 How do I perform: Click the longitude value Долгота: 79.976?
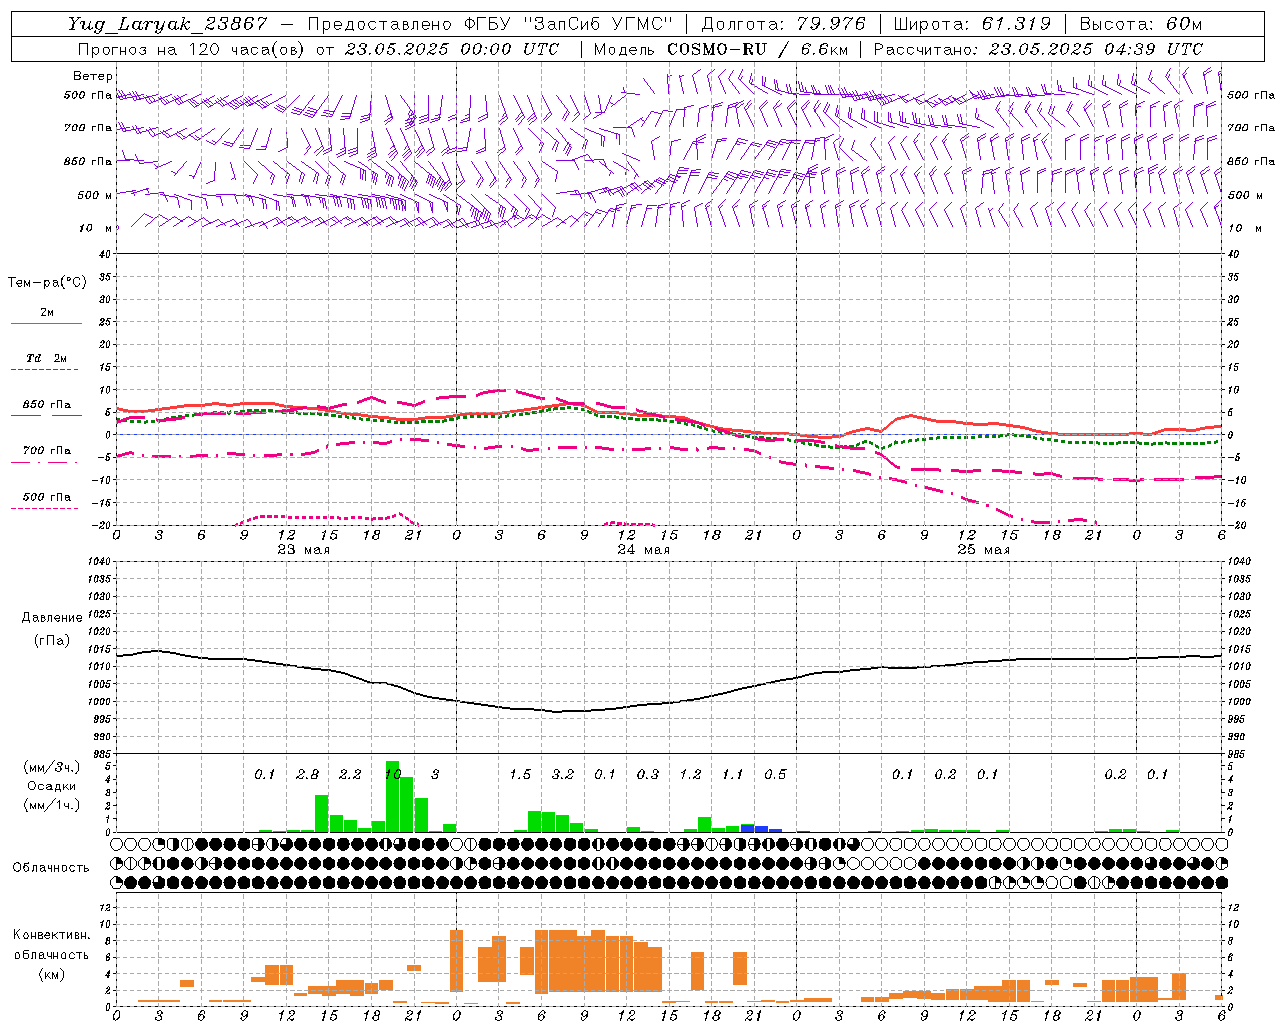(783, 24)
